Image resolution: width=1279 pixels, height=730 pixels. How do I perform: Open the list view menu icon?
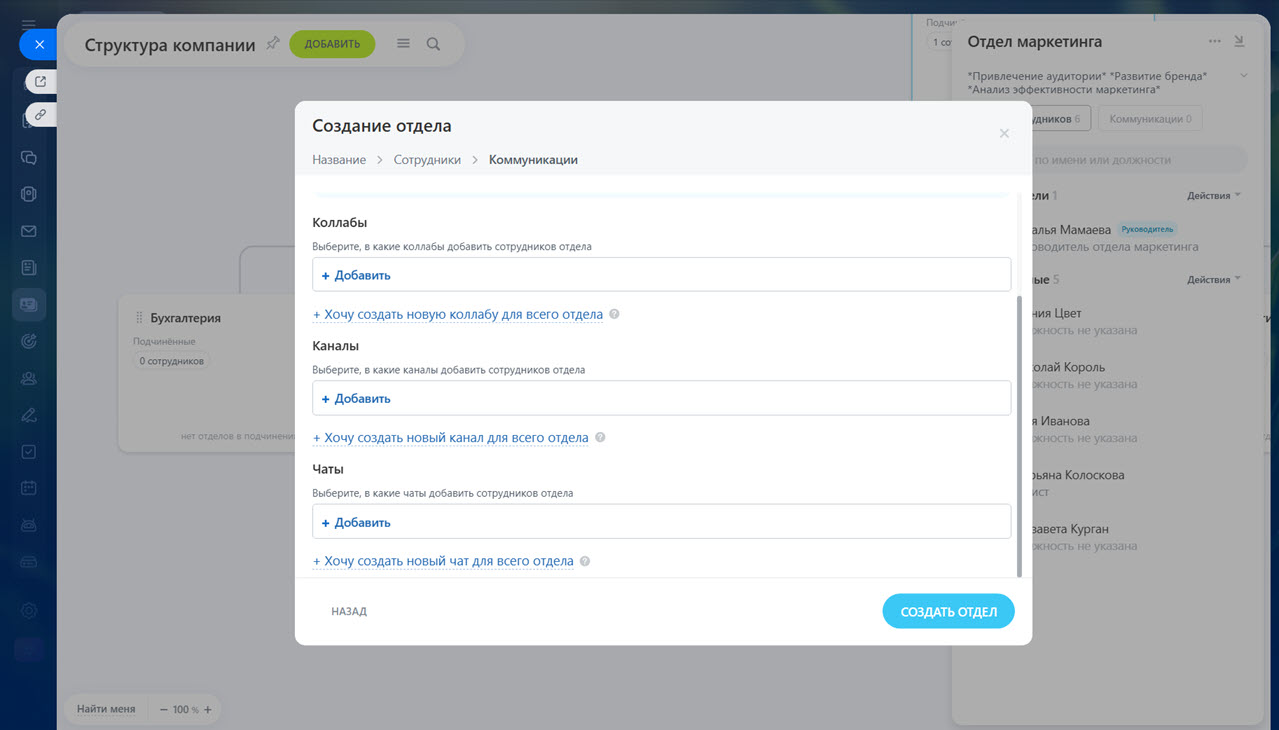click(x=403, y=44)
